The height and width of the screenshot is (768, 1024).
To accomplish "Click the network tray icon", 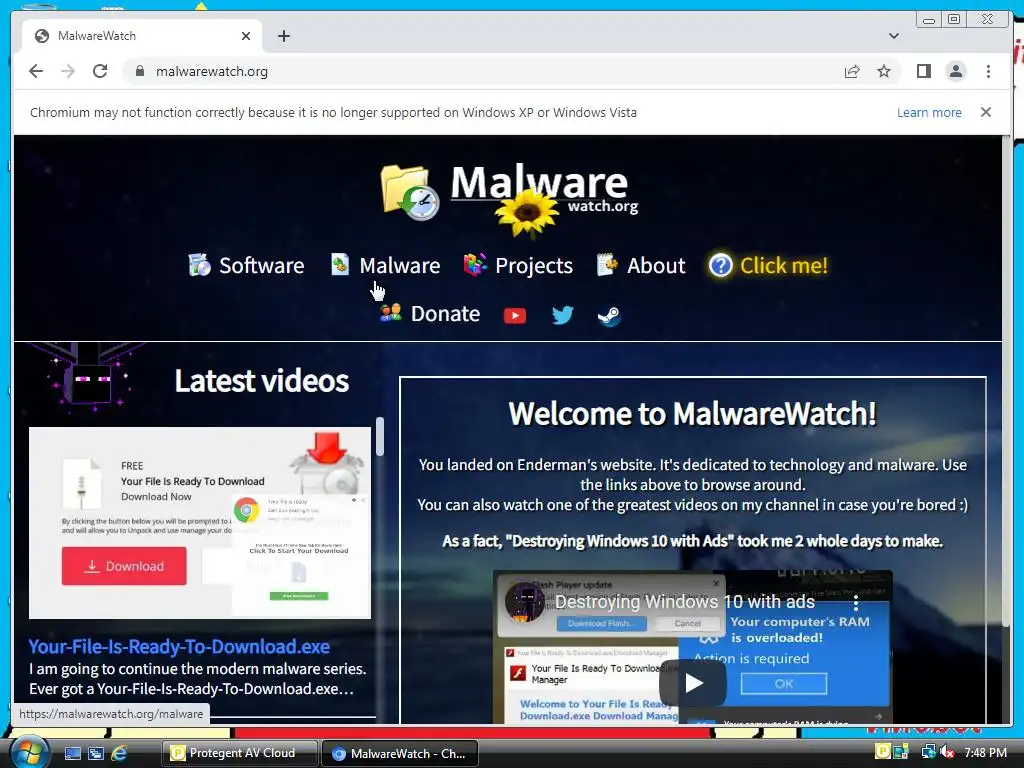I will [x=928, y=752].
